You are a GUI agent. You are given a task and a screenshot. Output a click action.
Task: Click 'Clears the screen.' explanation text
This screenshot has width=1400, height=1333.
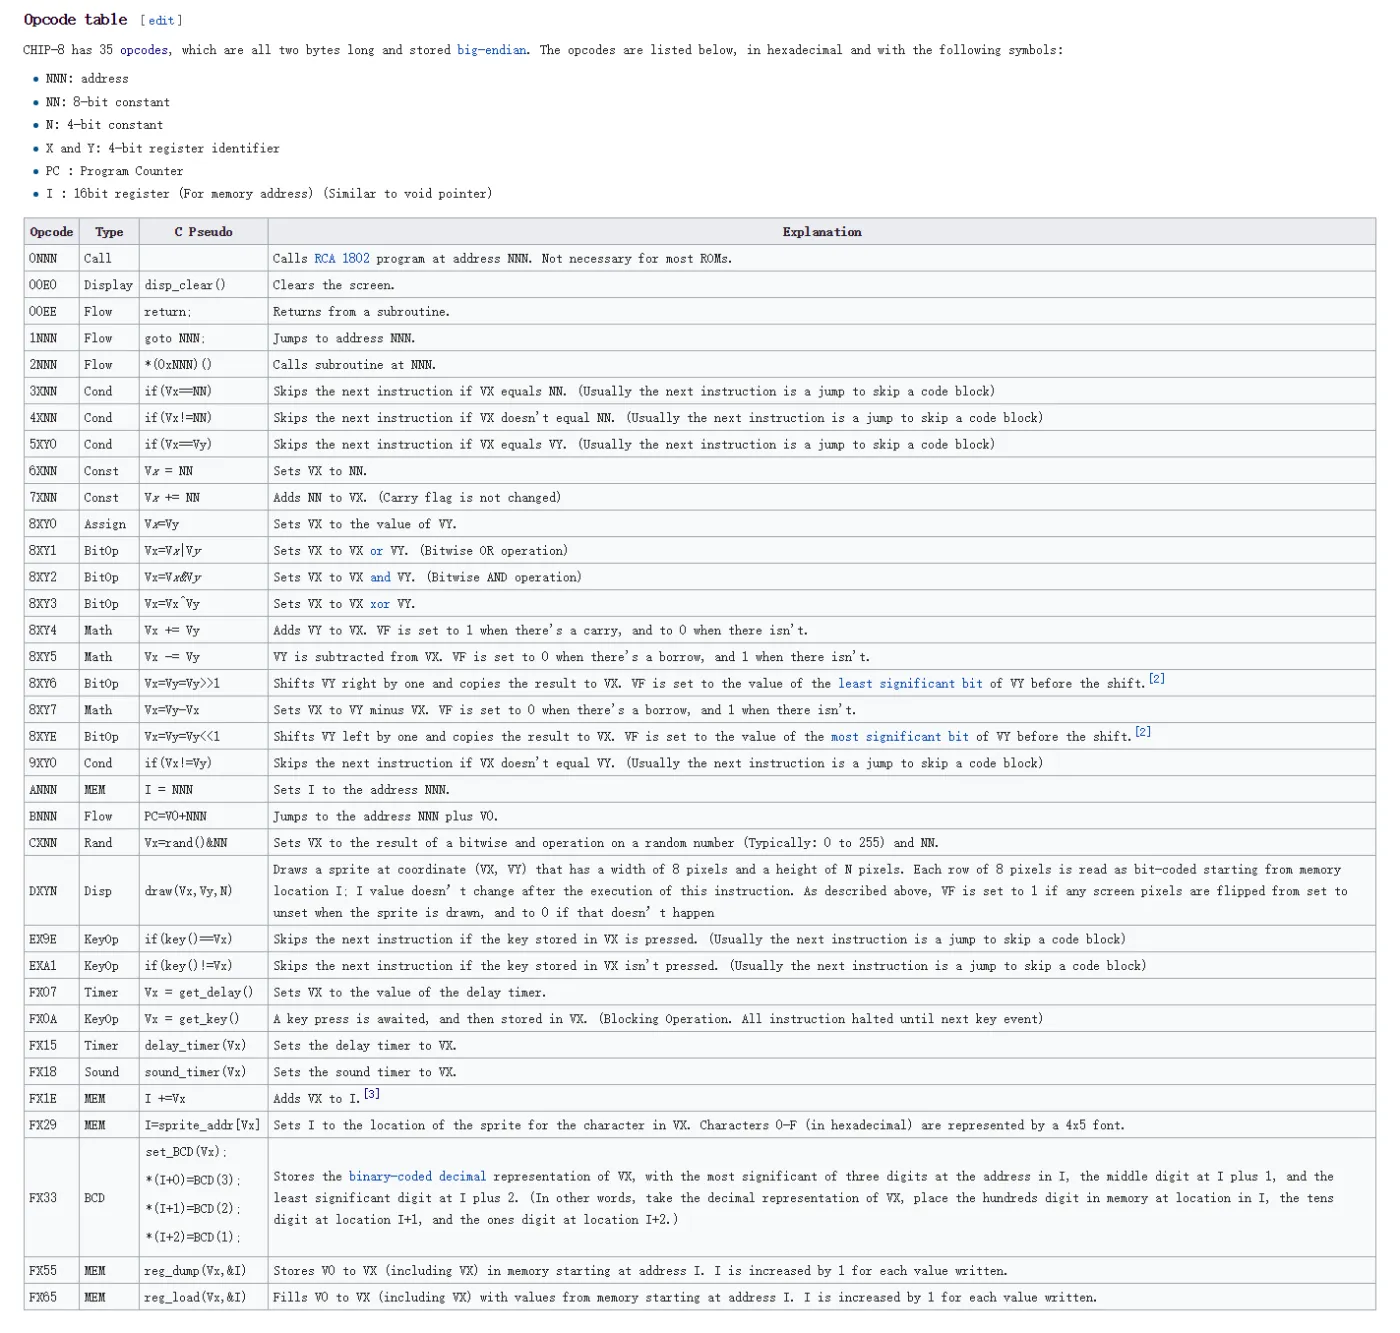click(x=334, y=285)
